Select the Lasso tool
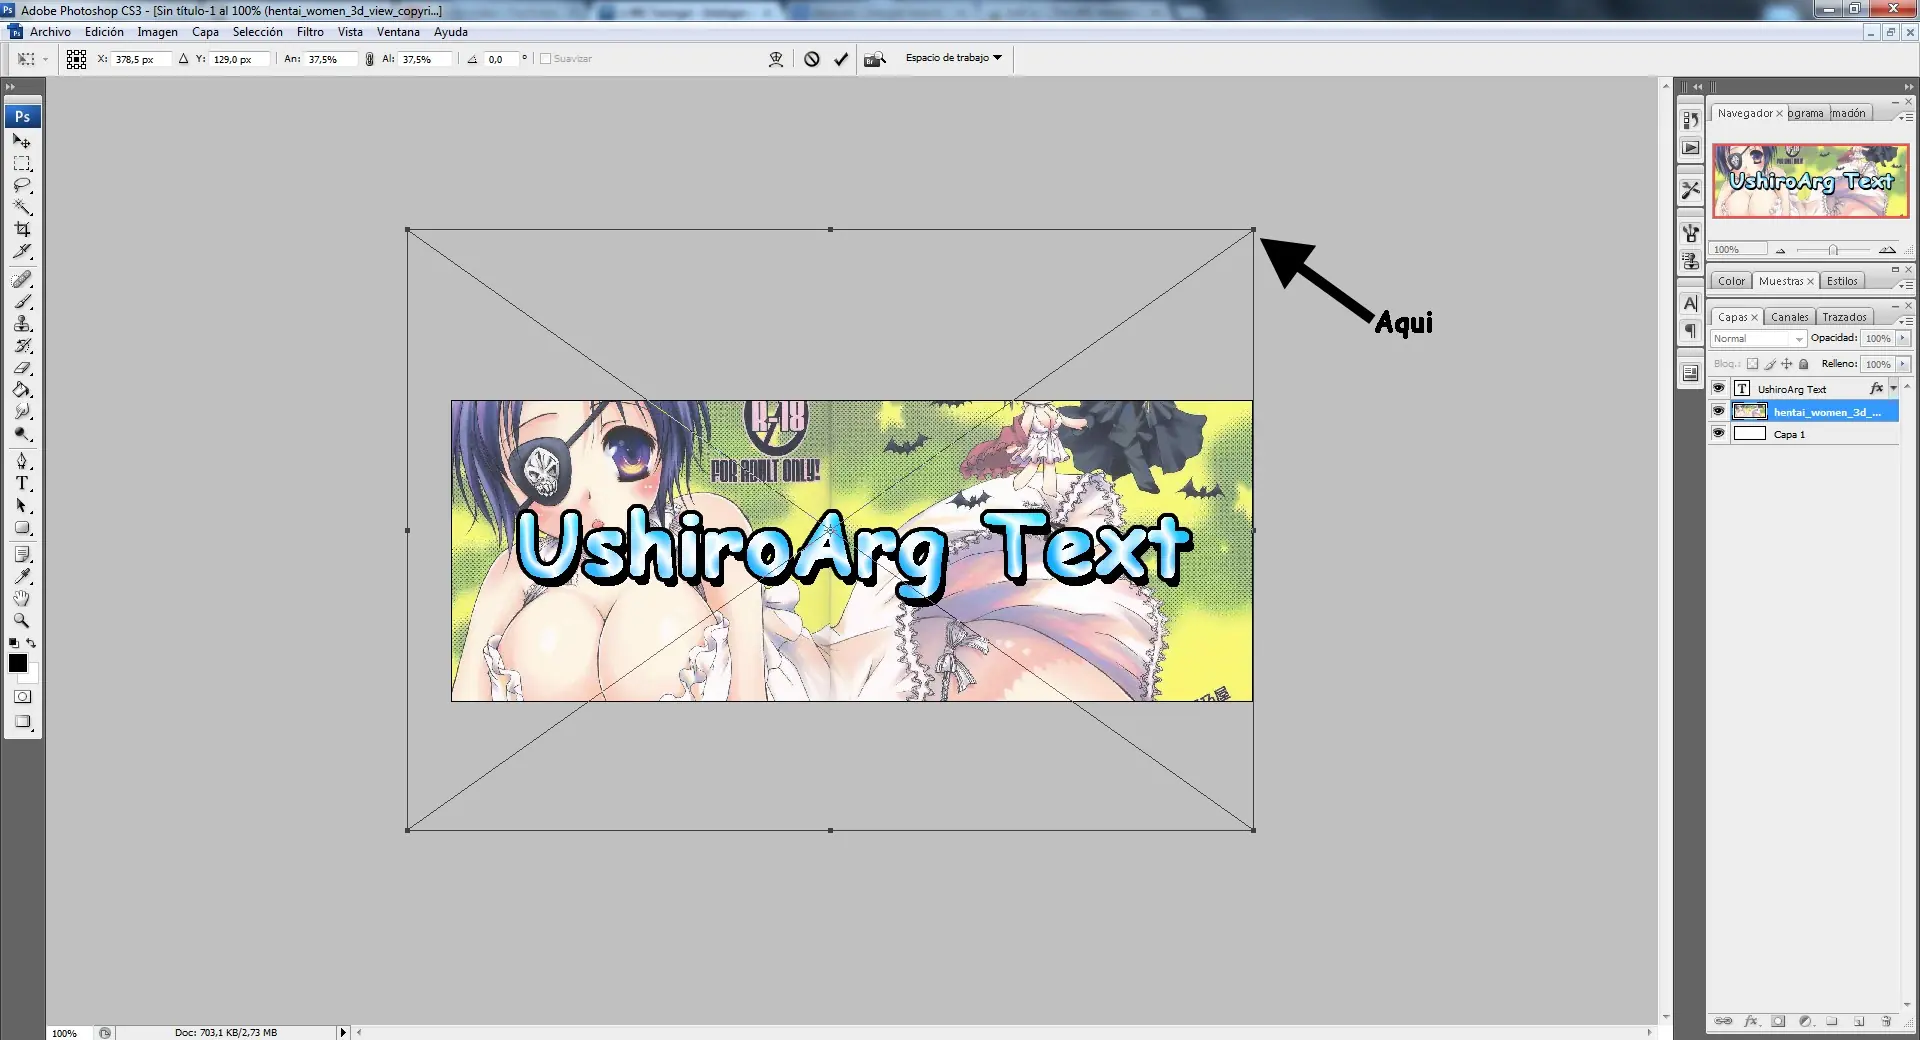 click(22, 185)
